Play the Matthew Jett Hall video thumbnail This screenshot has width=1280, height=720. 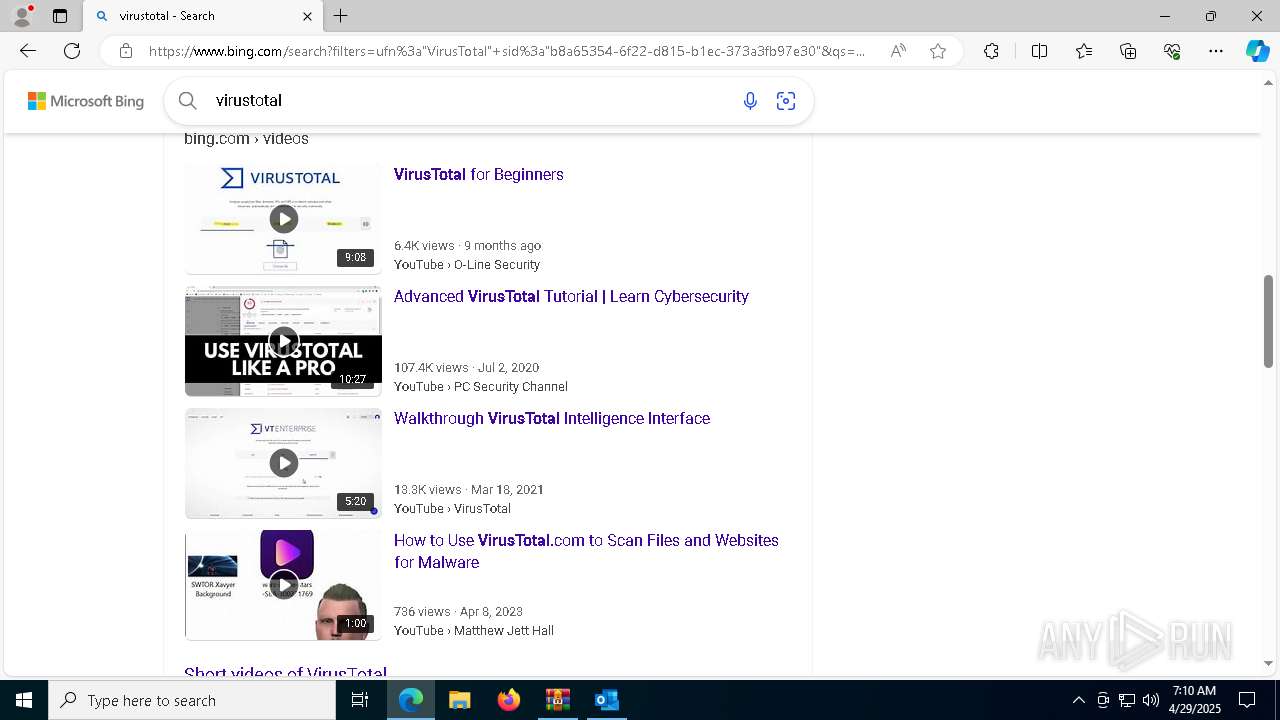[x=283, y=585]
